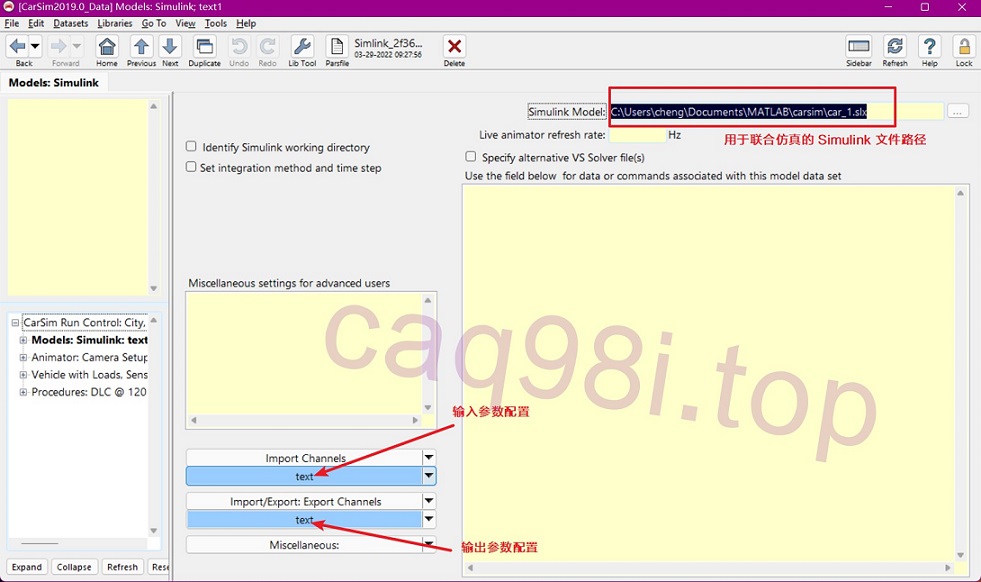
Task: Click the Redo icon
Action: [268, 46]
